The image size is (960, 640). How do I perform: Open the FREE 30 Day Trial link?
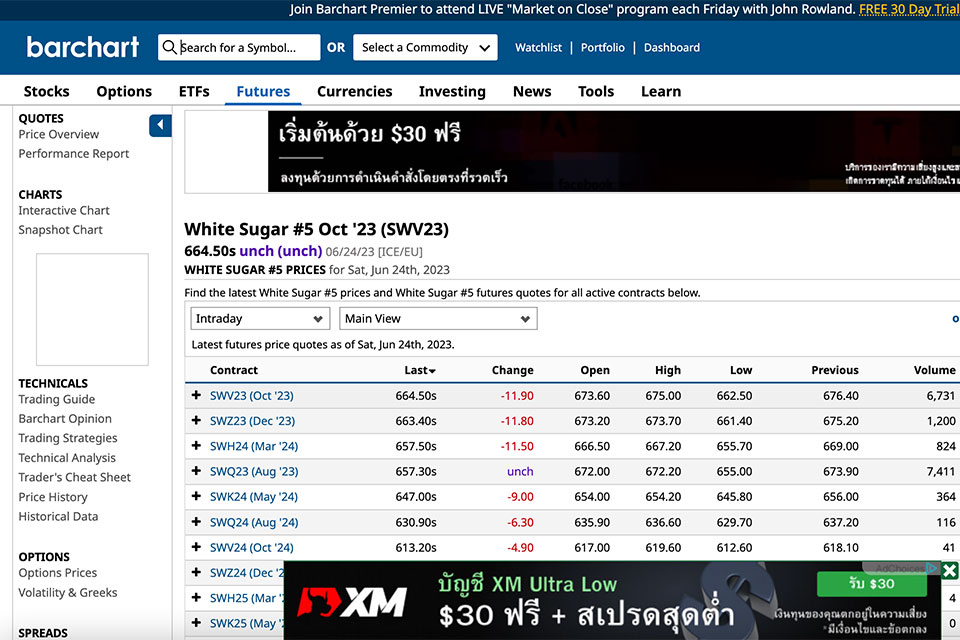[909, 9]
